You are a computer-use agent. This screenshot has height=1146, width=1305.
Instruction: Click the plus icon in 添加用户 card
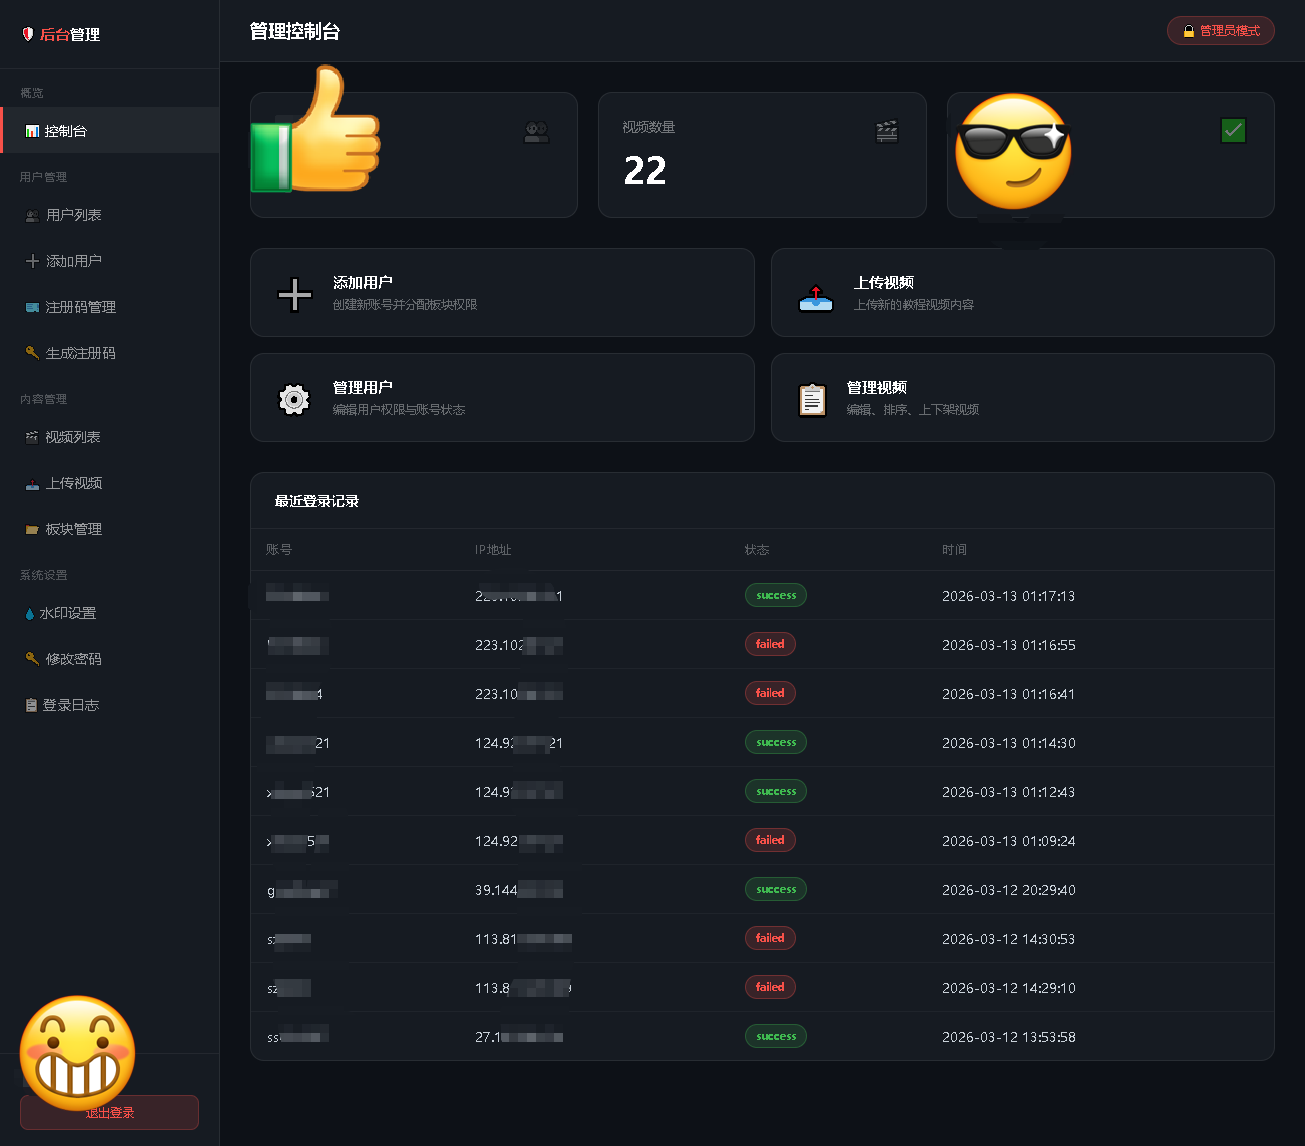tap(294, 295)
